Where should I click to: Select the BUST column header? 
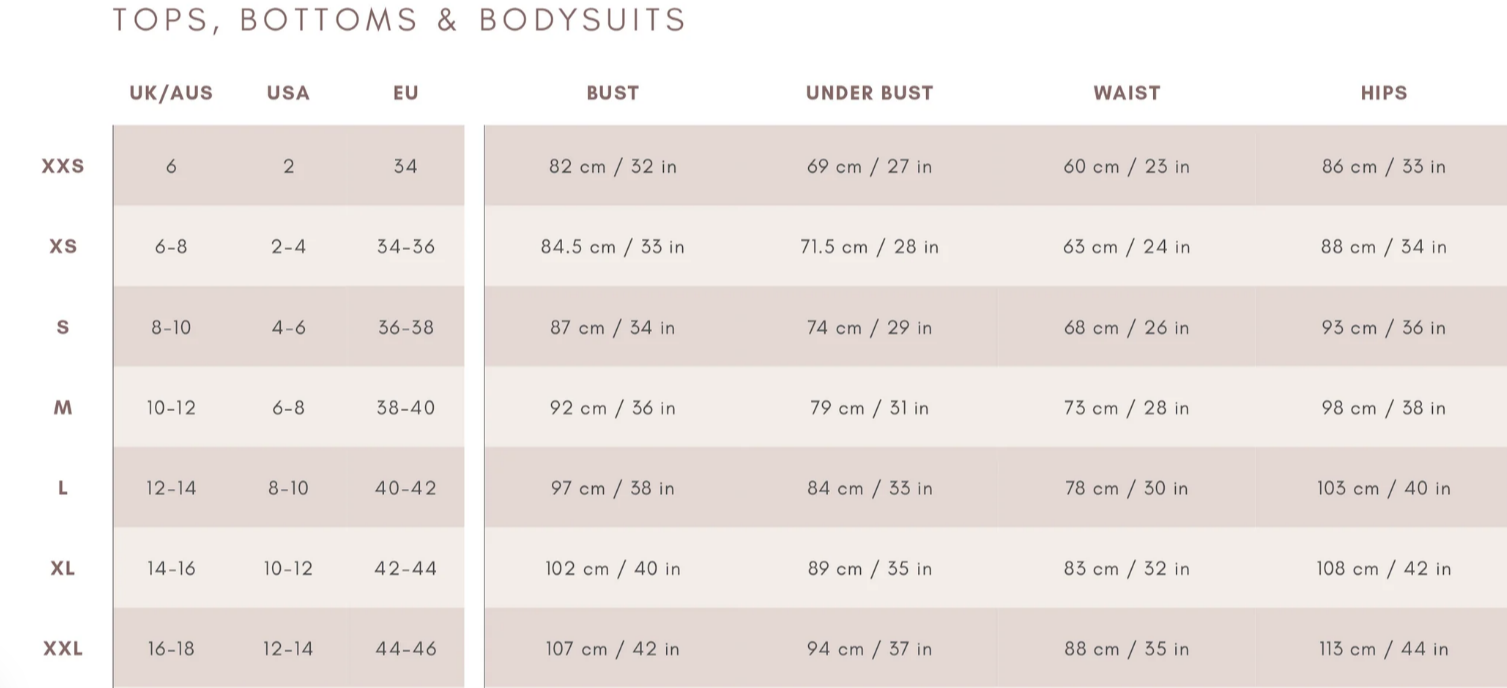pos(612,93)
